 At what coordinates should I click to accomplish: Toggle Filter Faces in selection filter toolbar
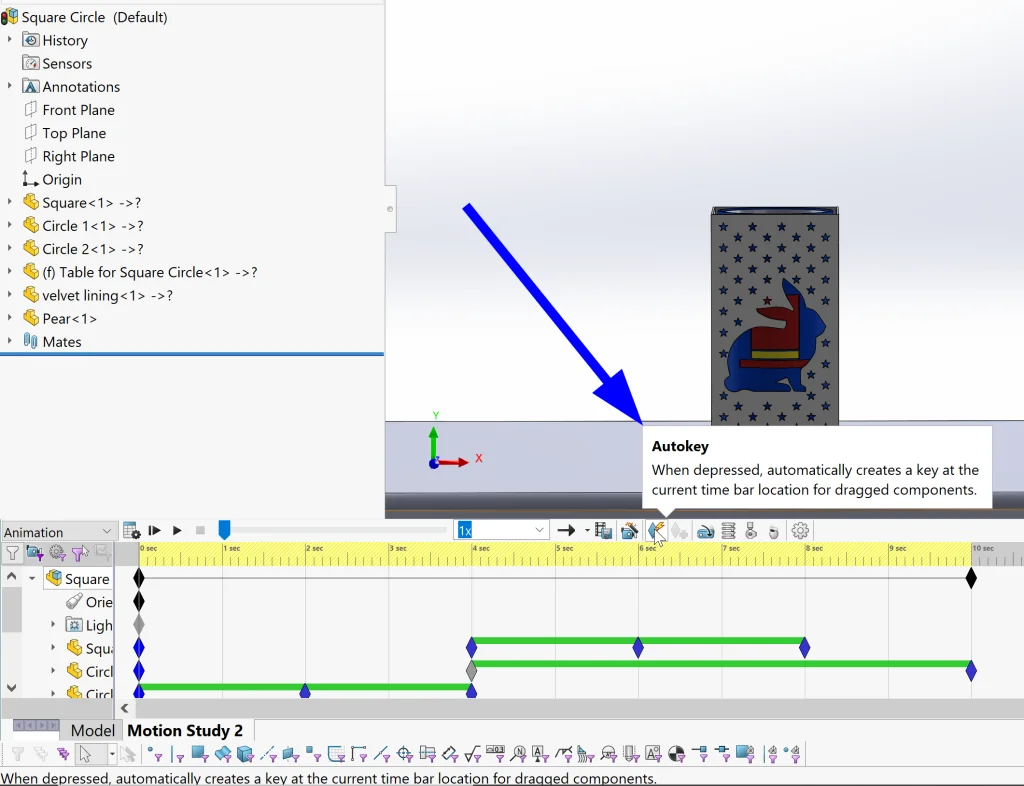200,754
